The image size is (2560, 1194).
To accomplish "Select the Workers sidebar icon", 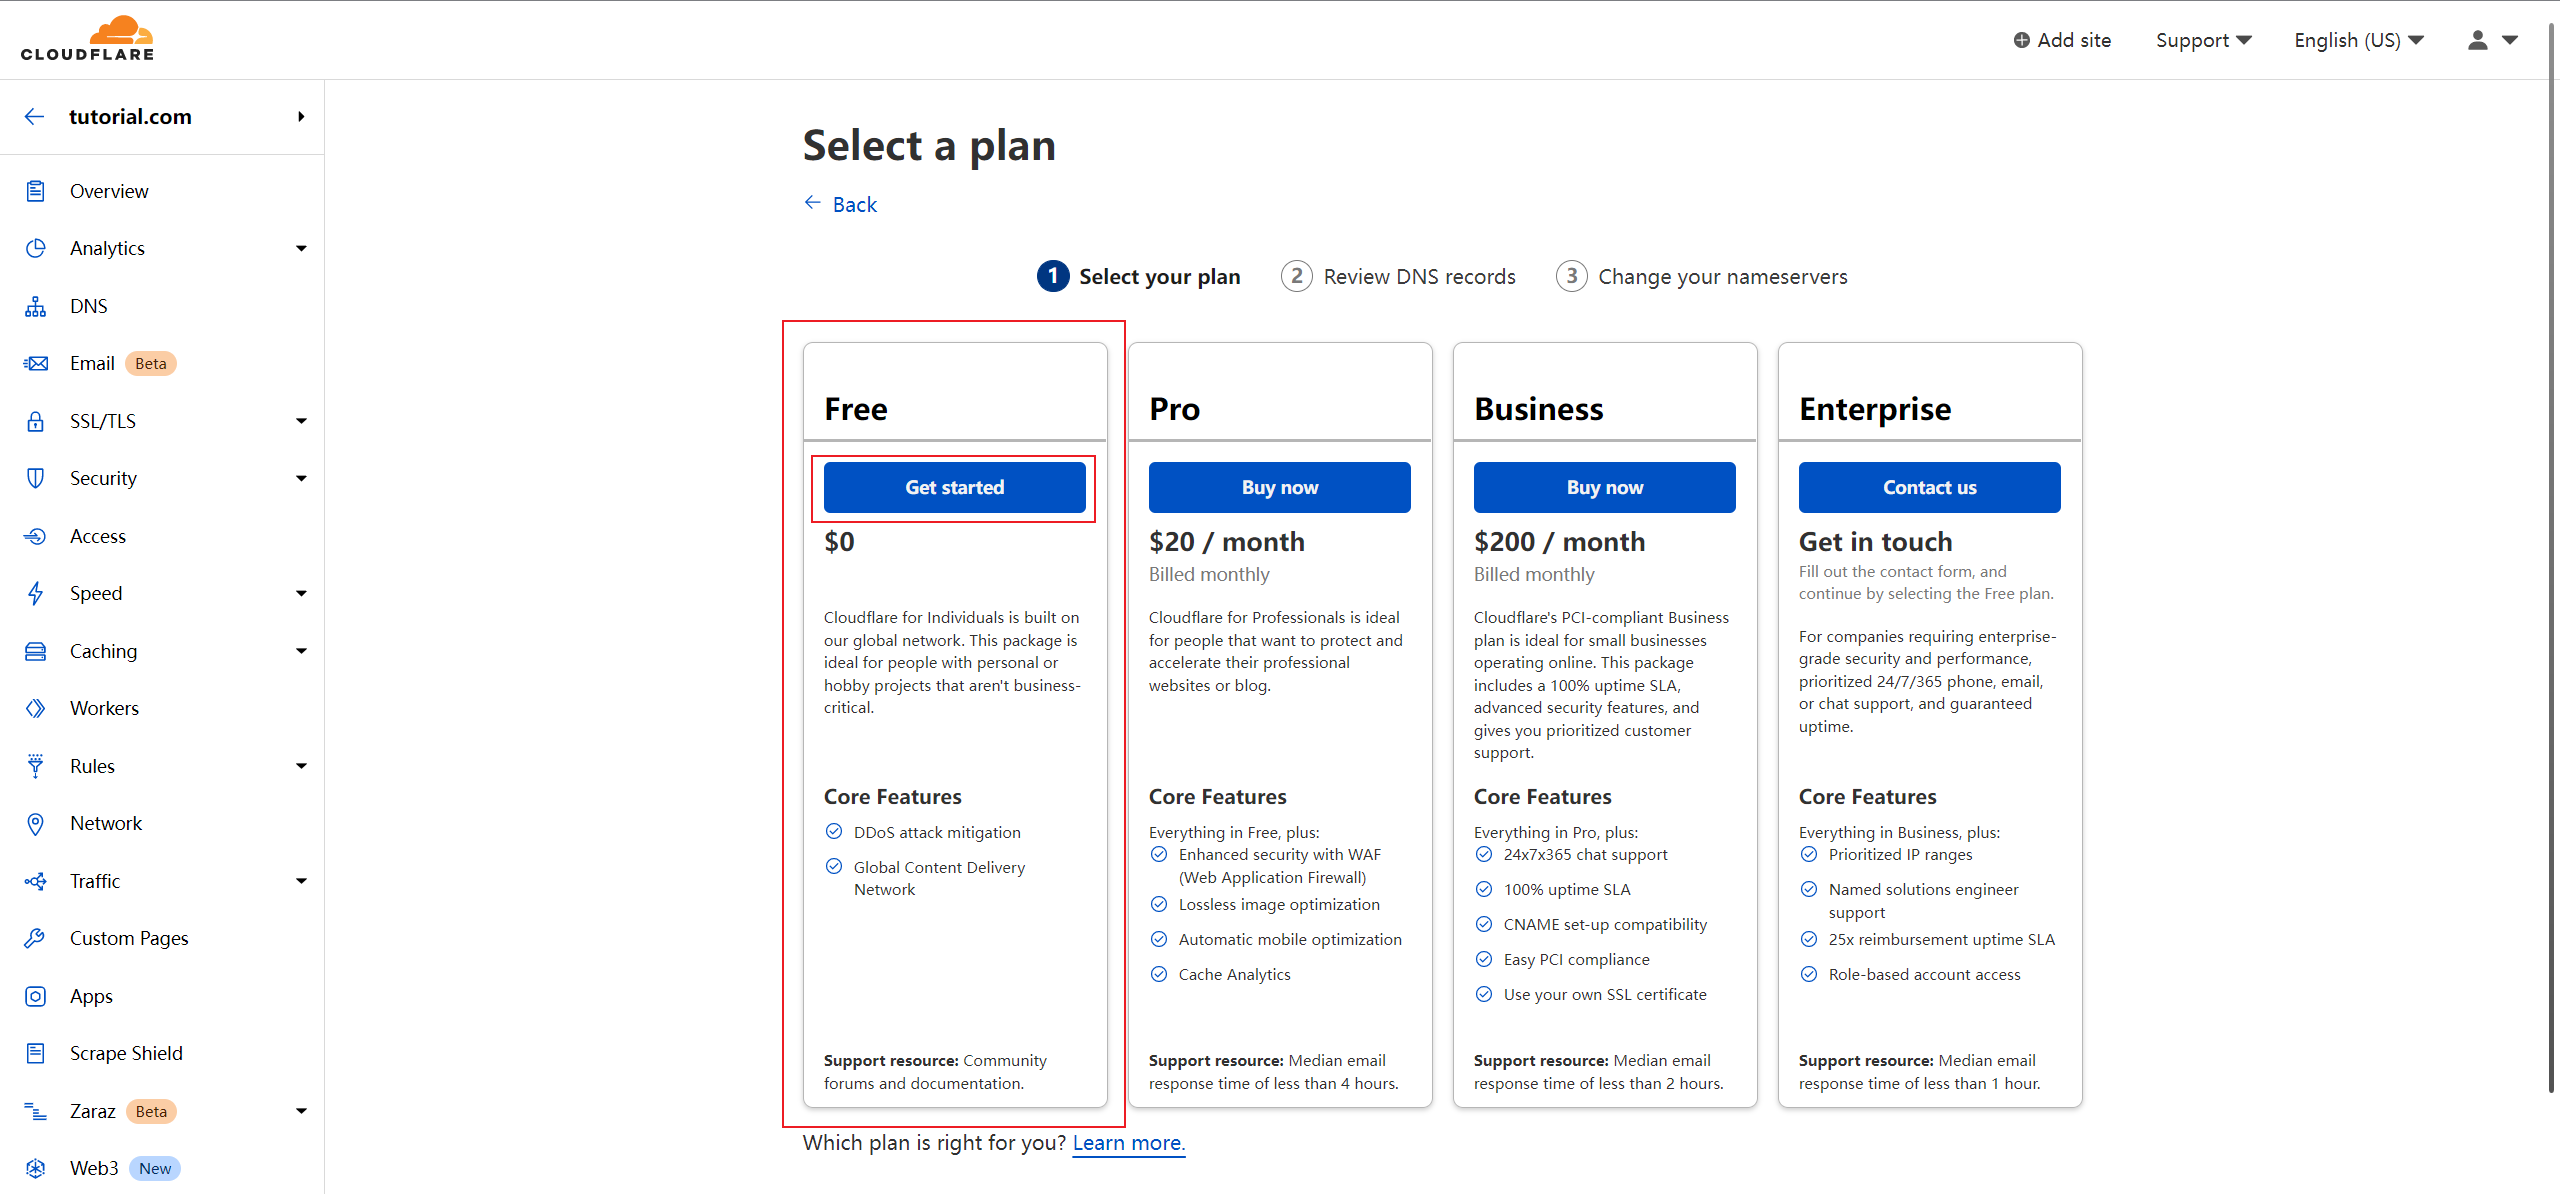I will (x=35, y=707).
